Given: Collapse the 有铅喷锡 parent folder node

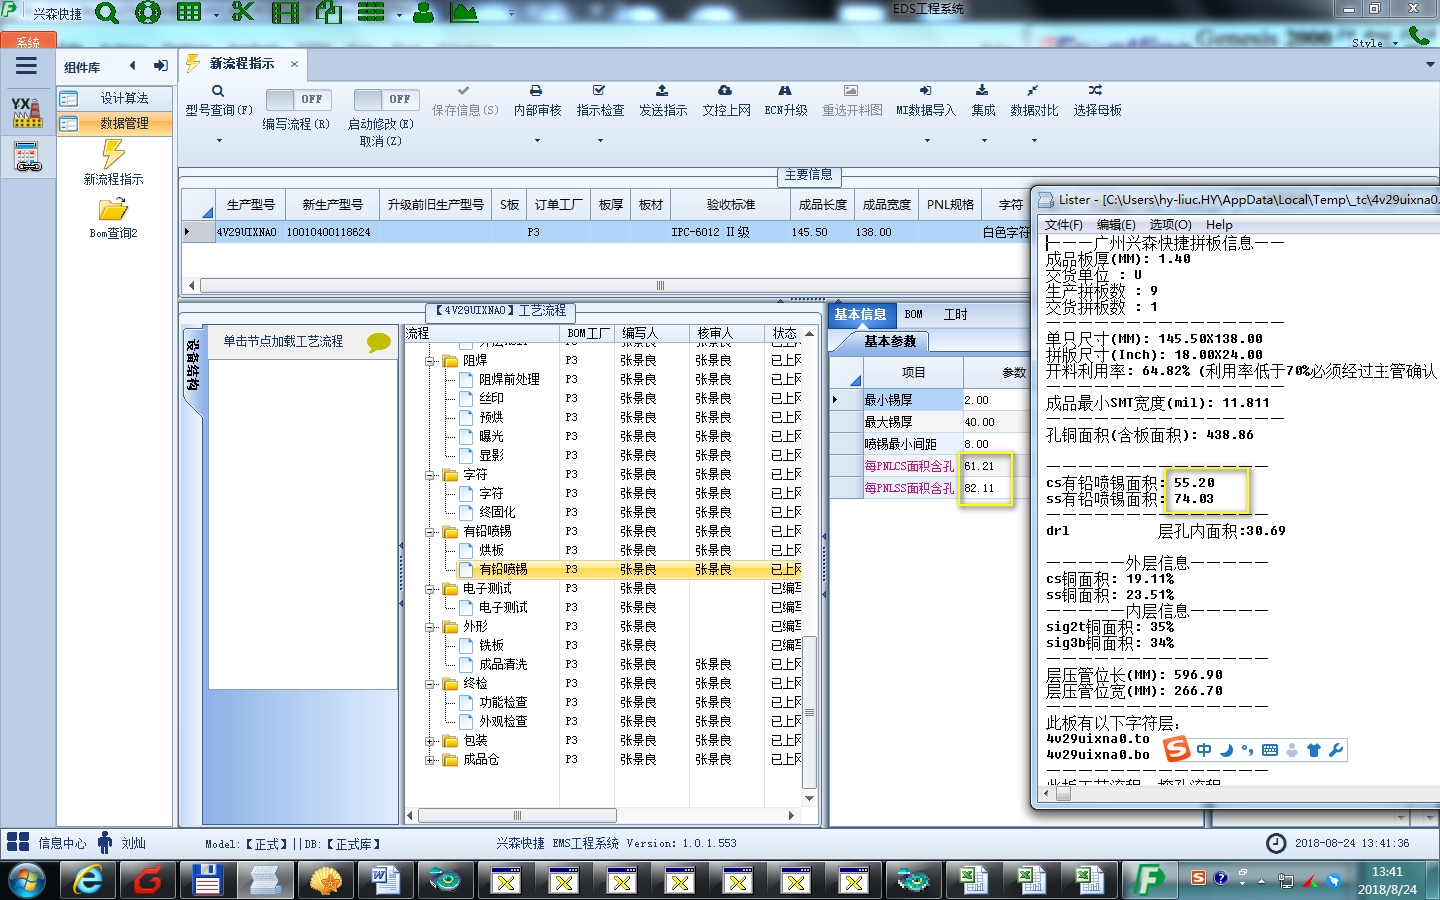Looking at the screenshot, I should (x=430, y=532).
